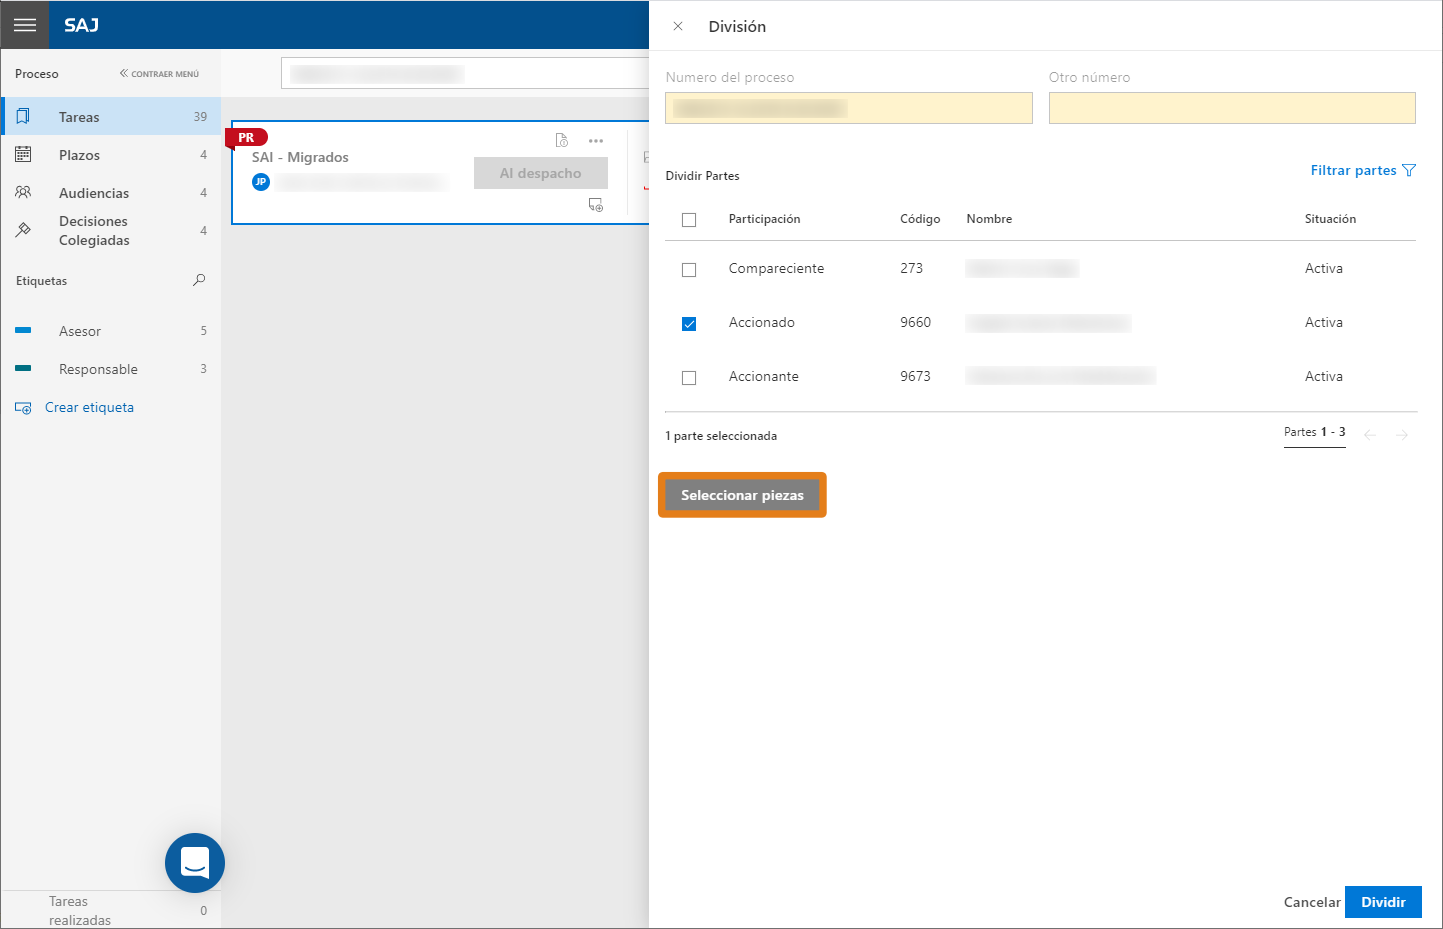1443x929 pixels.
Task: Go to previous page of parts
Action: tap(1370, 435)
